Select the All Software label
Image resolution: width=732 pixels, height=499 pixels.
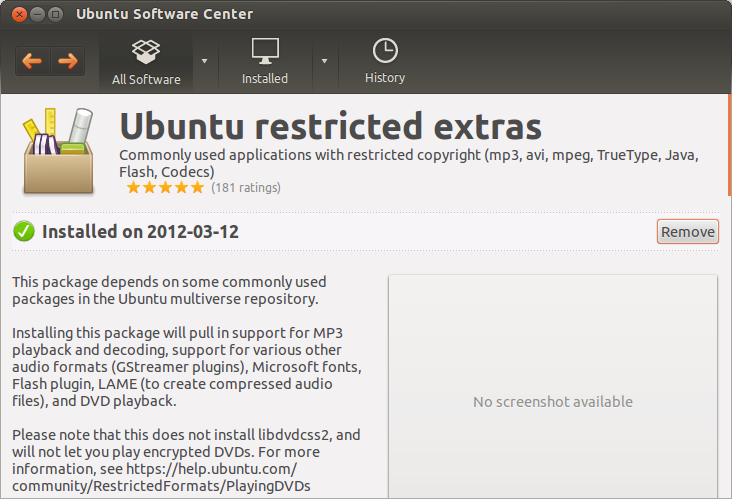pos(146,79)
